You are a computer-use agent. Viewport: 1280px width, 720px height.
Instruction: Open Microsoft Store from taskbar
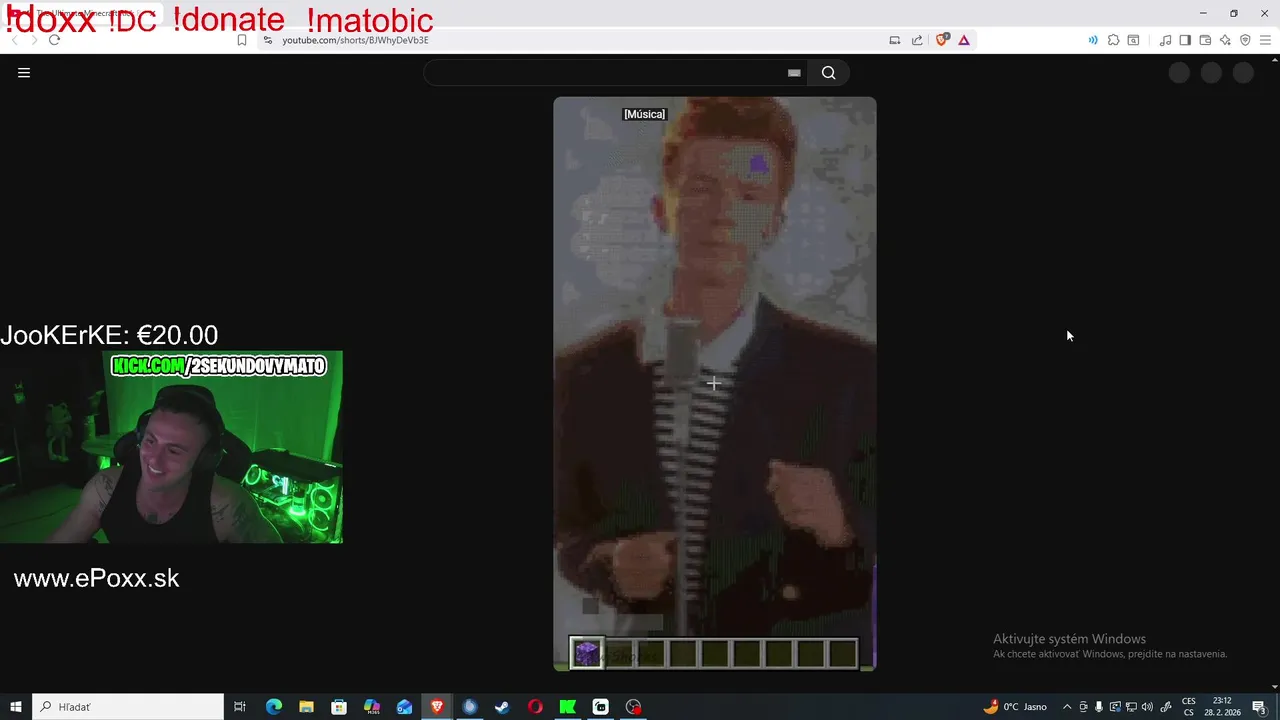[339, 707]
